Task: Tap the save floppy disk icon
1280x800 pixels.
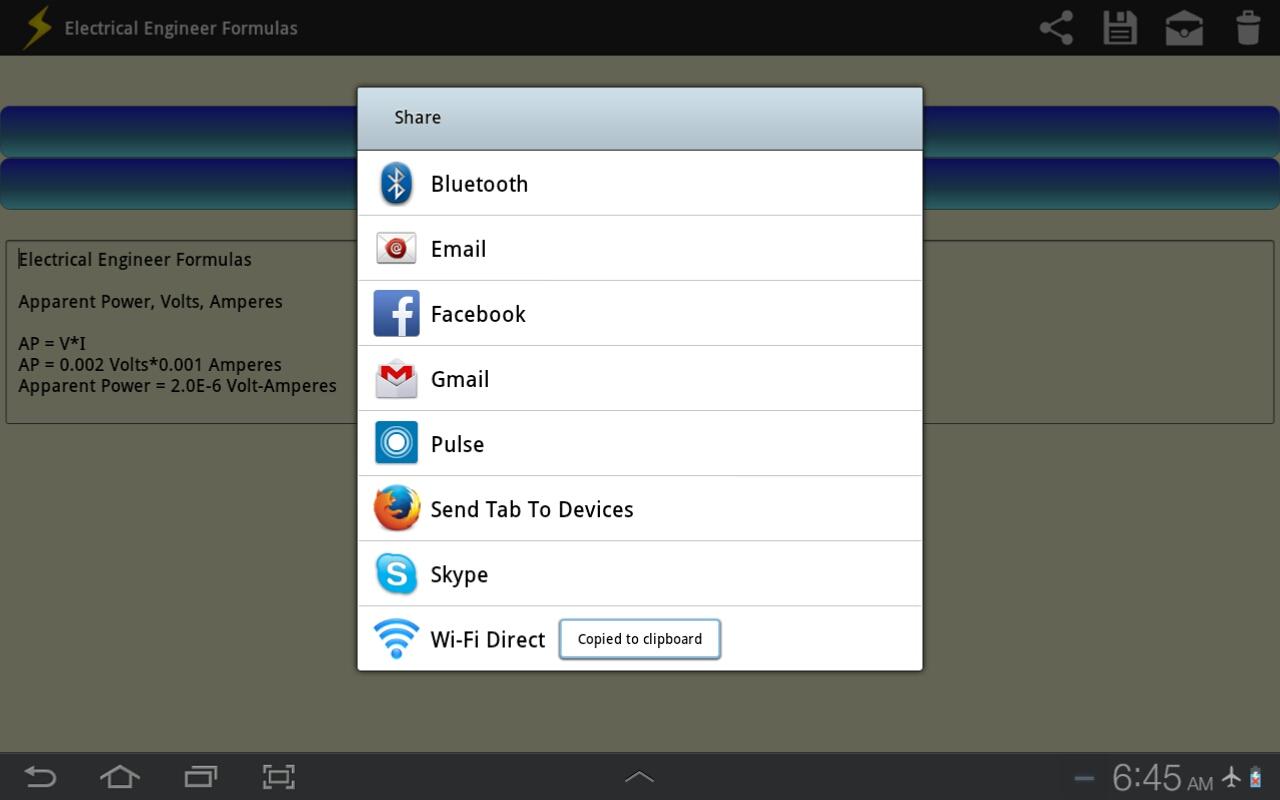Action: (x=1120, y=28)
